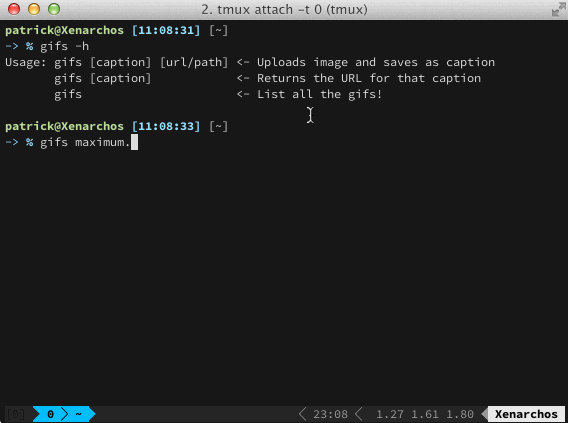Click the timestamp [11:08:33] in second prompt
This screenshot has width=568, height=423.
[x=166, y=126]
